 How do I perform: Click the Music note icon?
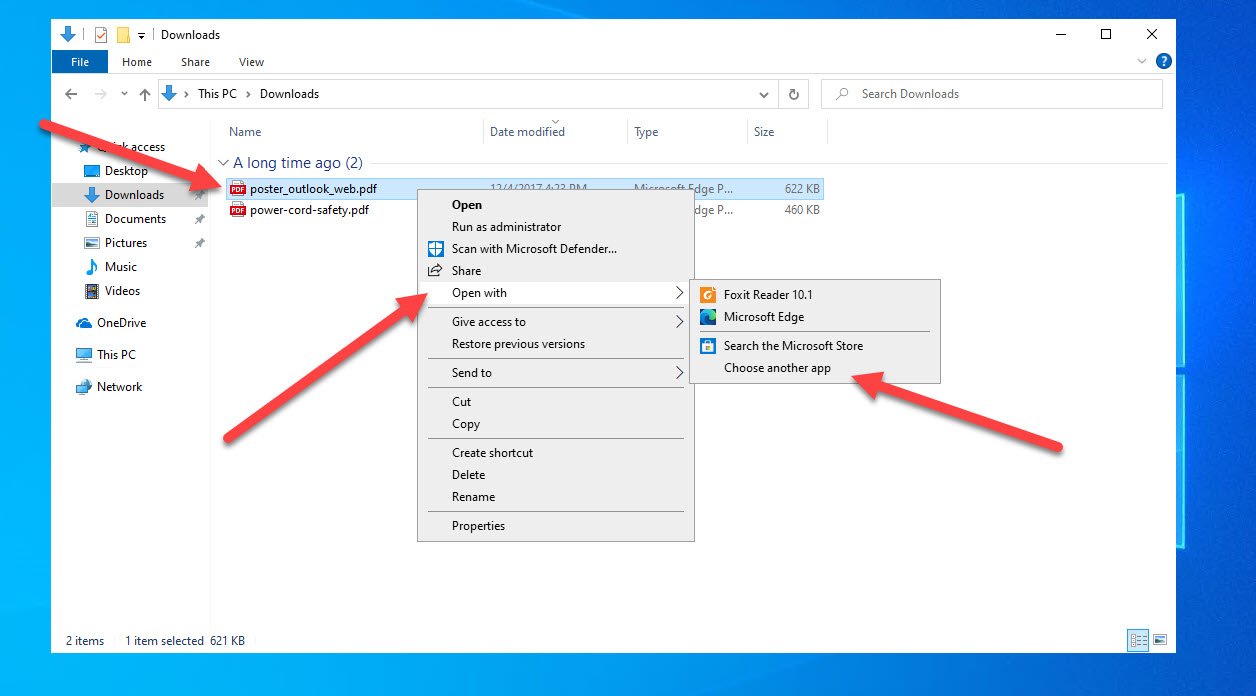click(92, 267)
